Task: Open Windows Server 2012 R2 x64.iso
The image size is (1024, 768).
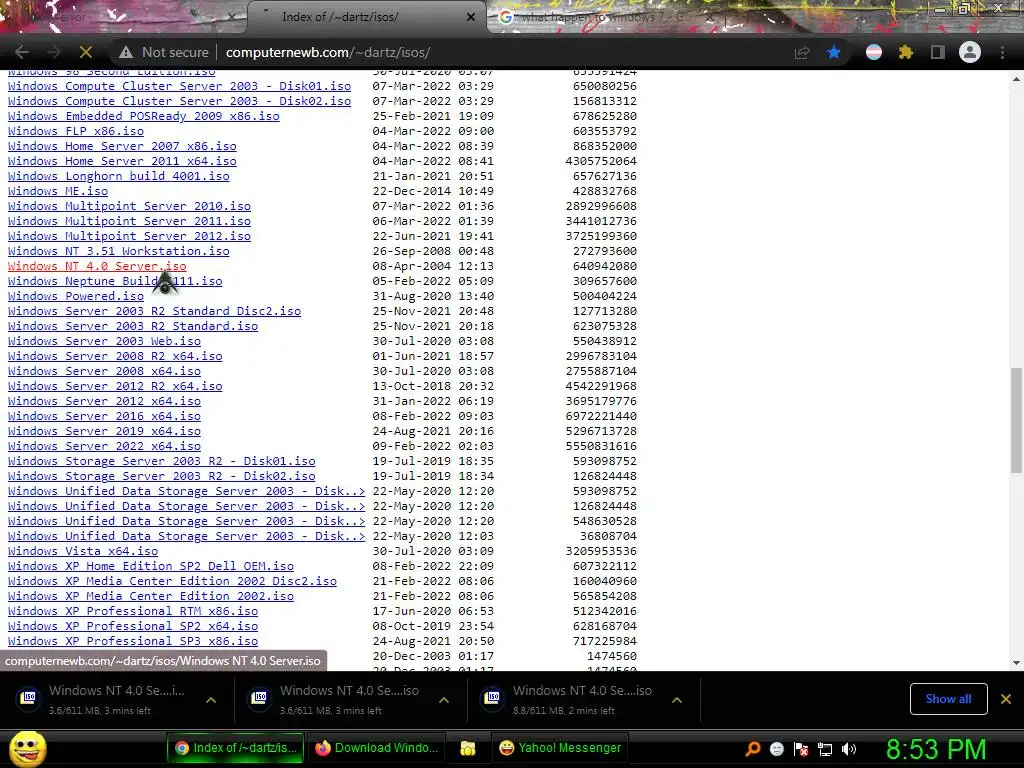Action: (115, 387)
